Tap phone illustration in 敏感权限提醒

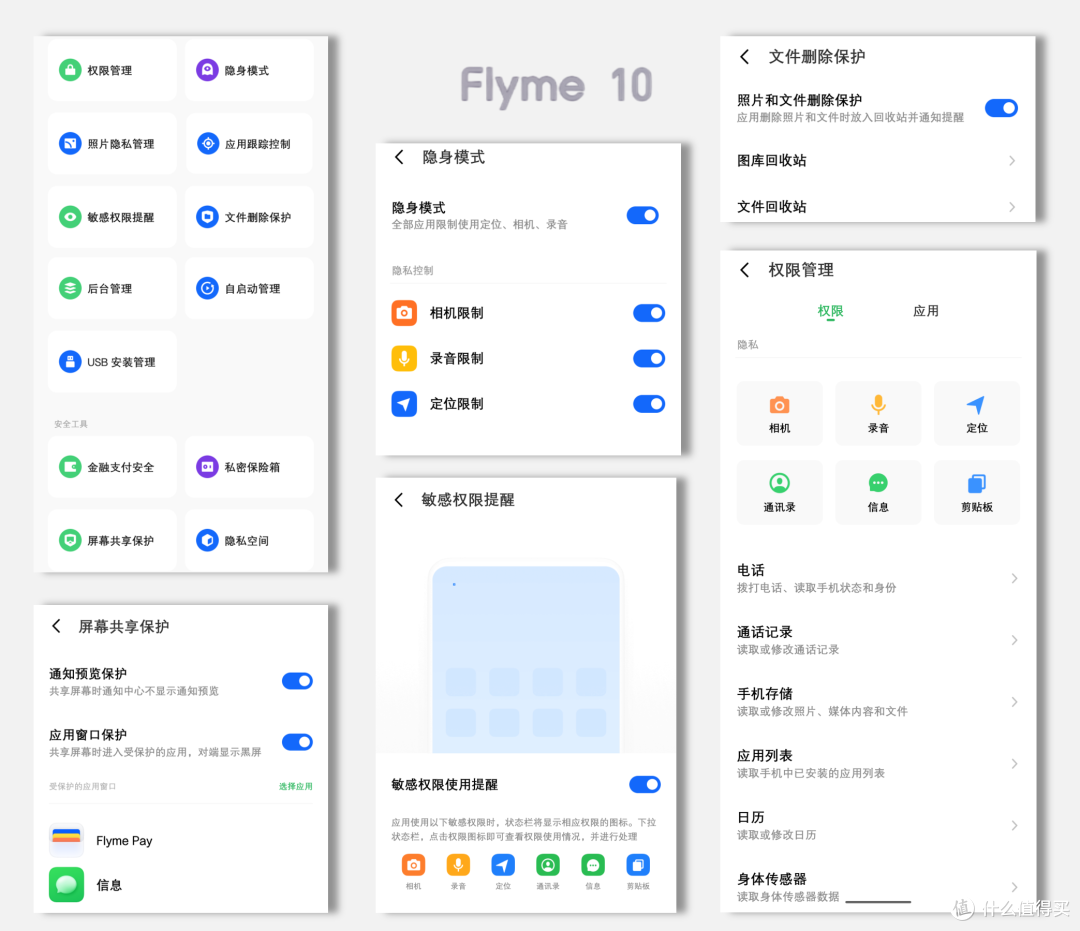coord(526,658)
